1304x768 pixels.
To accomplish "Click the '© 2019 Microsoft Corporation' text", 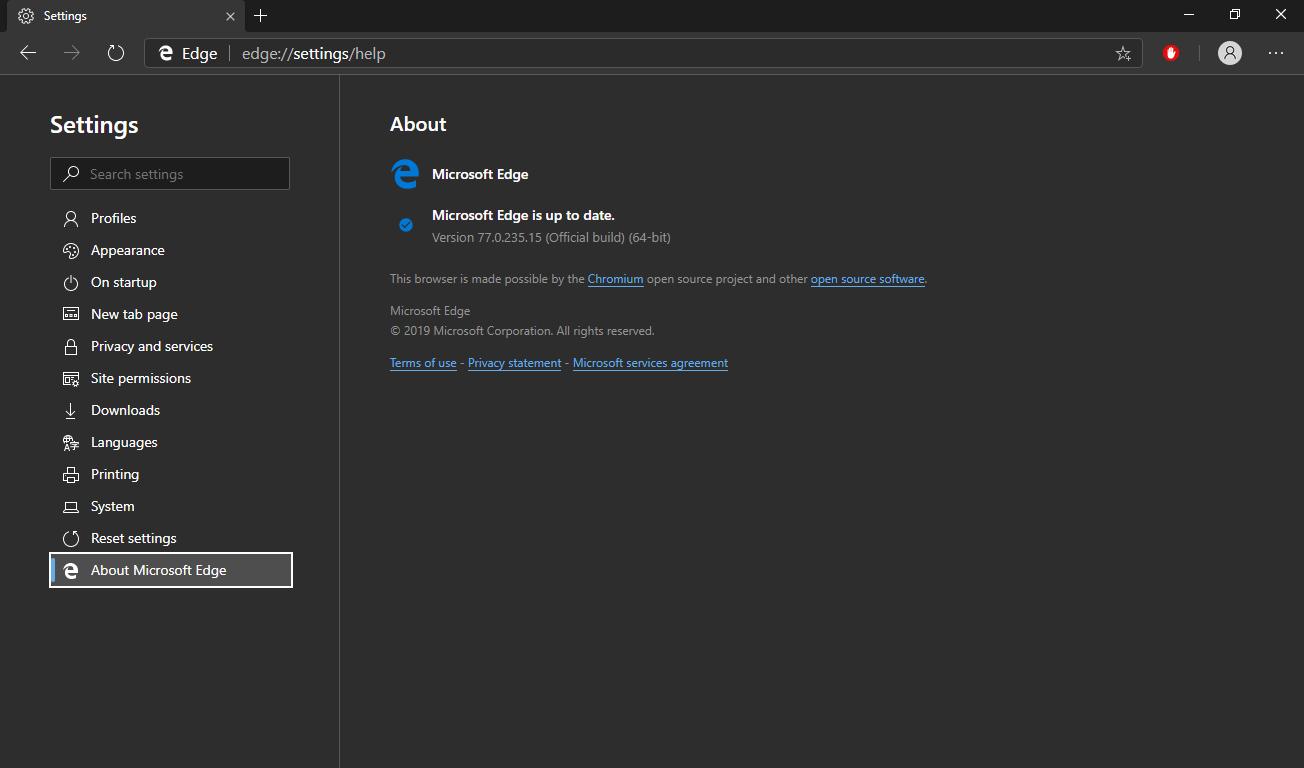I will tap(522, 331).
